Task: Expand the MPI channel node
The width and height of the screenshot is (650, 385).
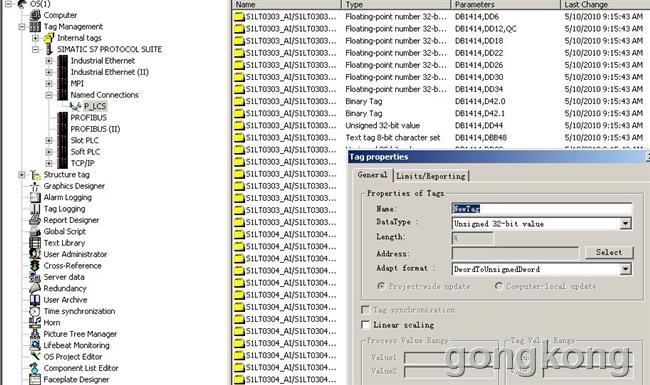Action: [49, 84]
